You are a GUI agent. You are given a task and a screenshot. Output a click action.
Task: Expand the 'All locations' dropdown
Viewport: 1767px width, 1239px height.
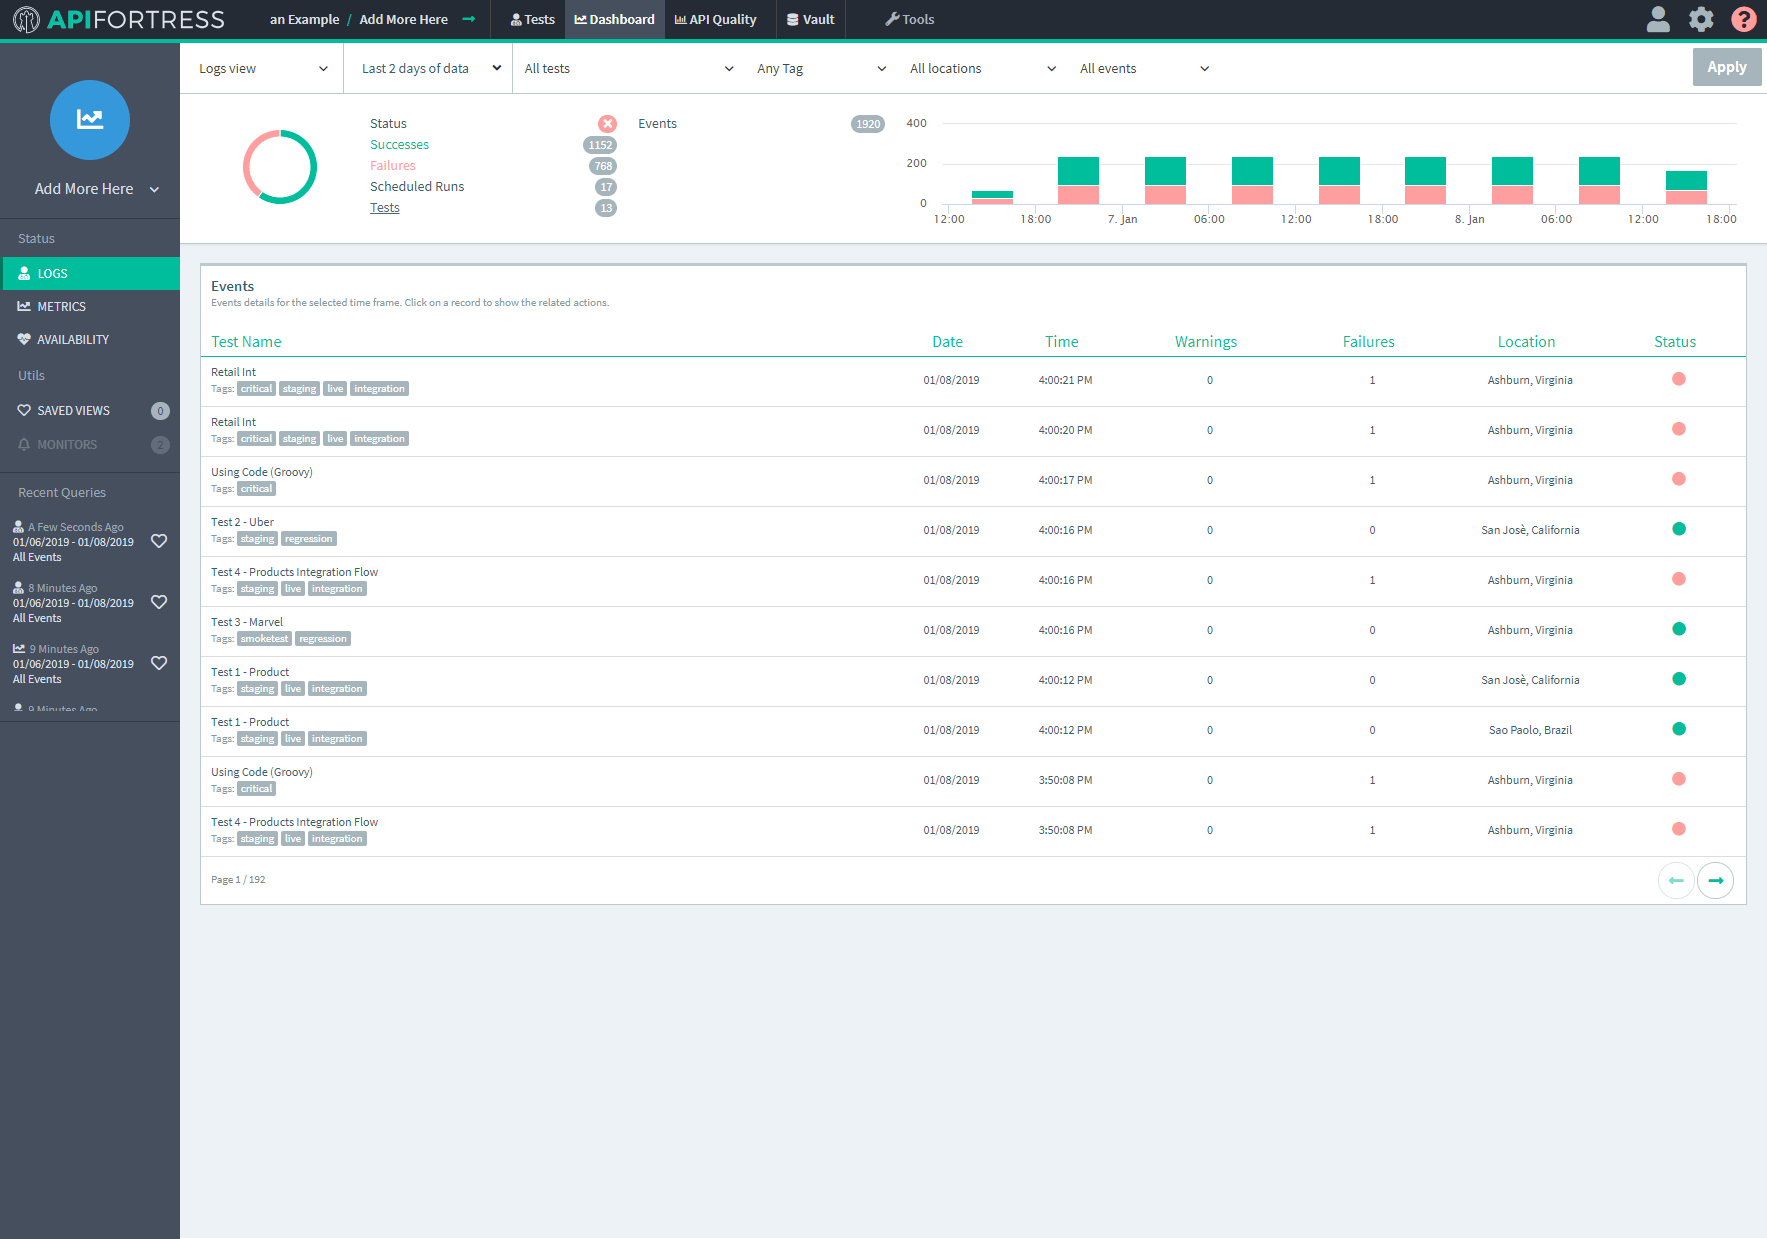point(980,68)
